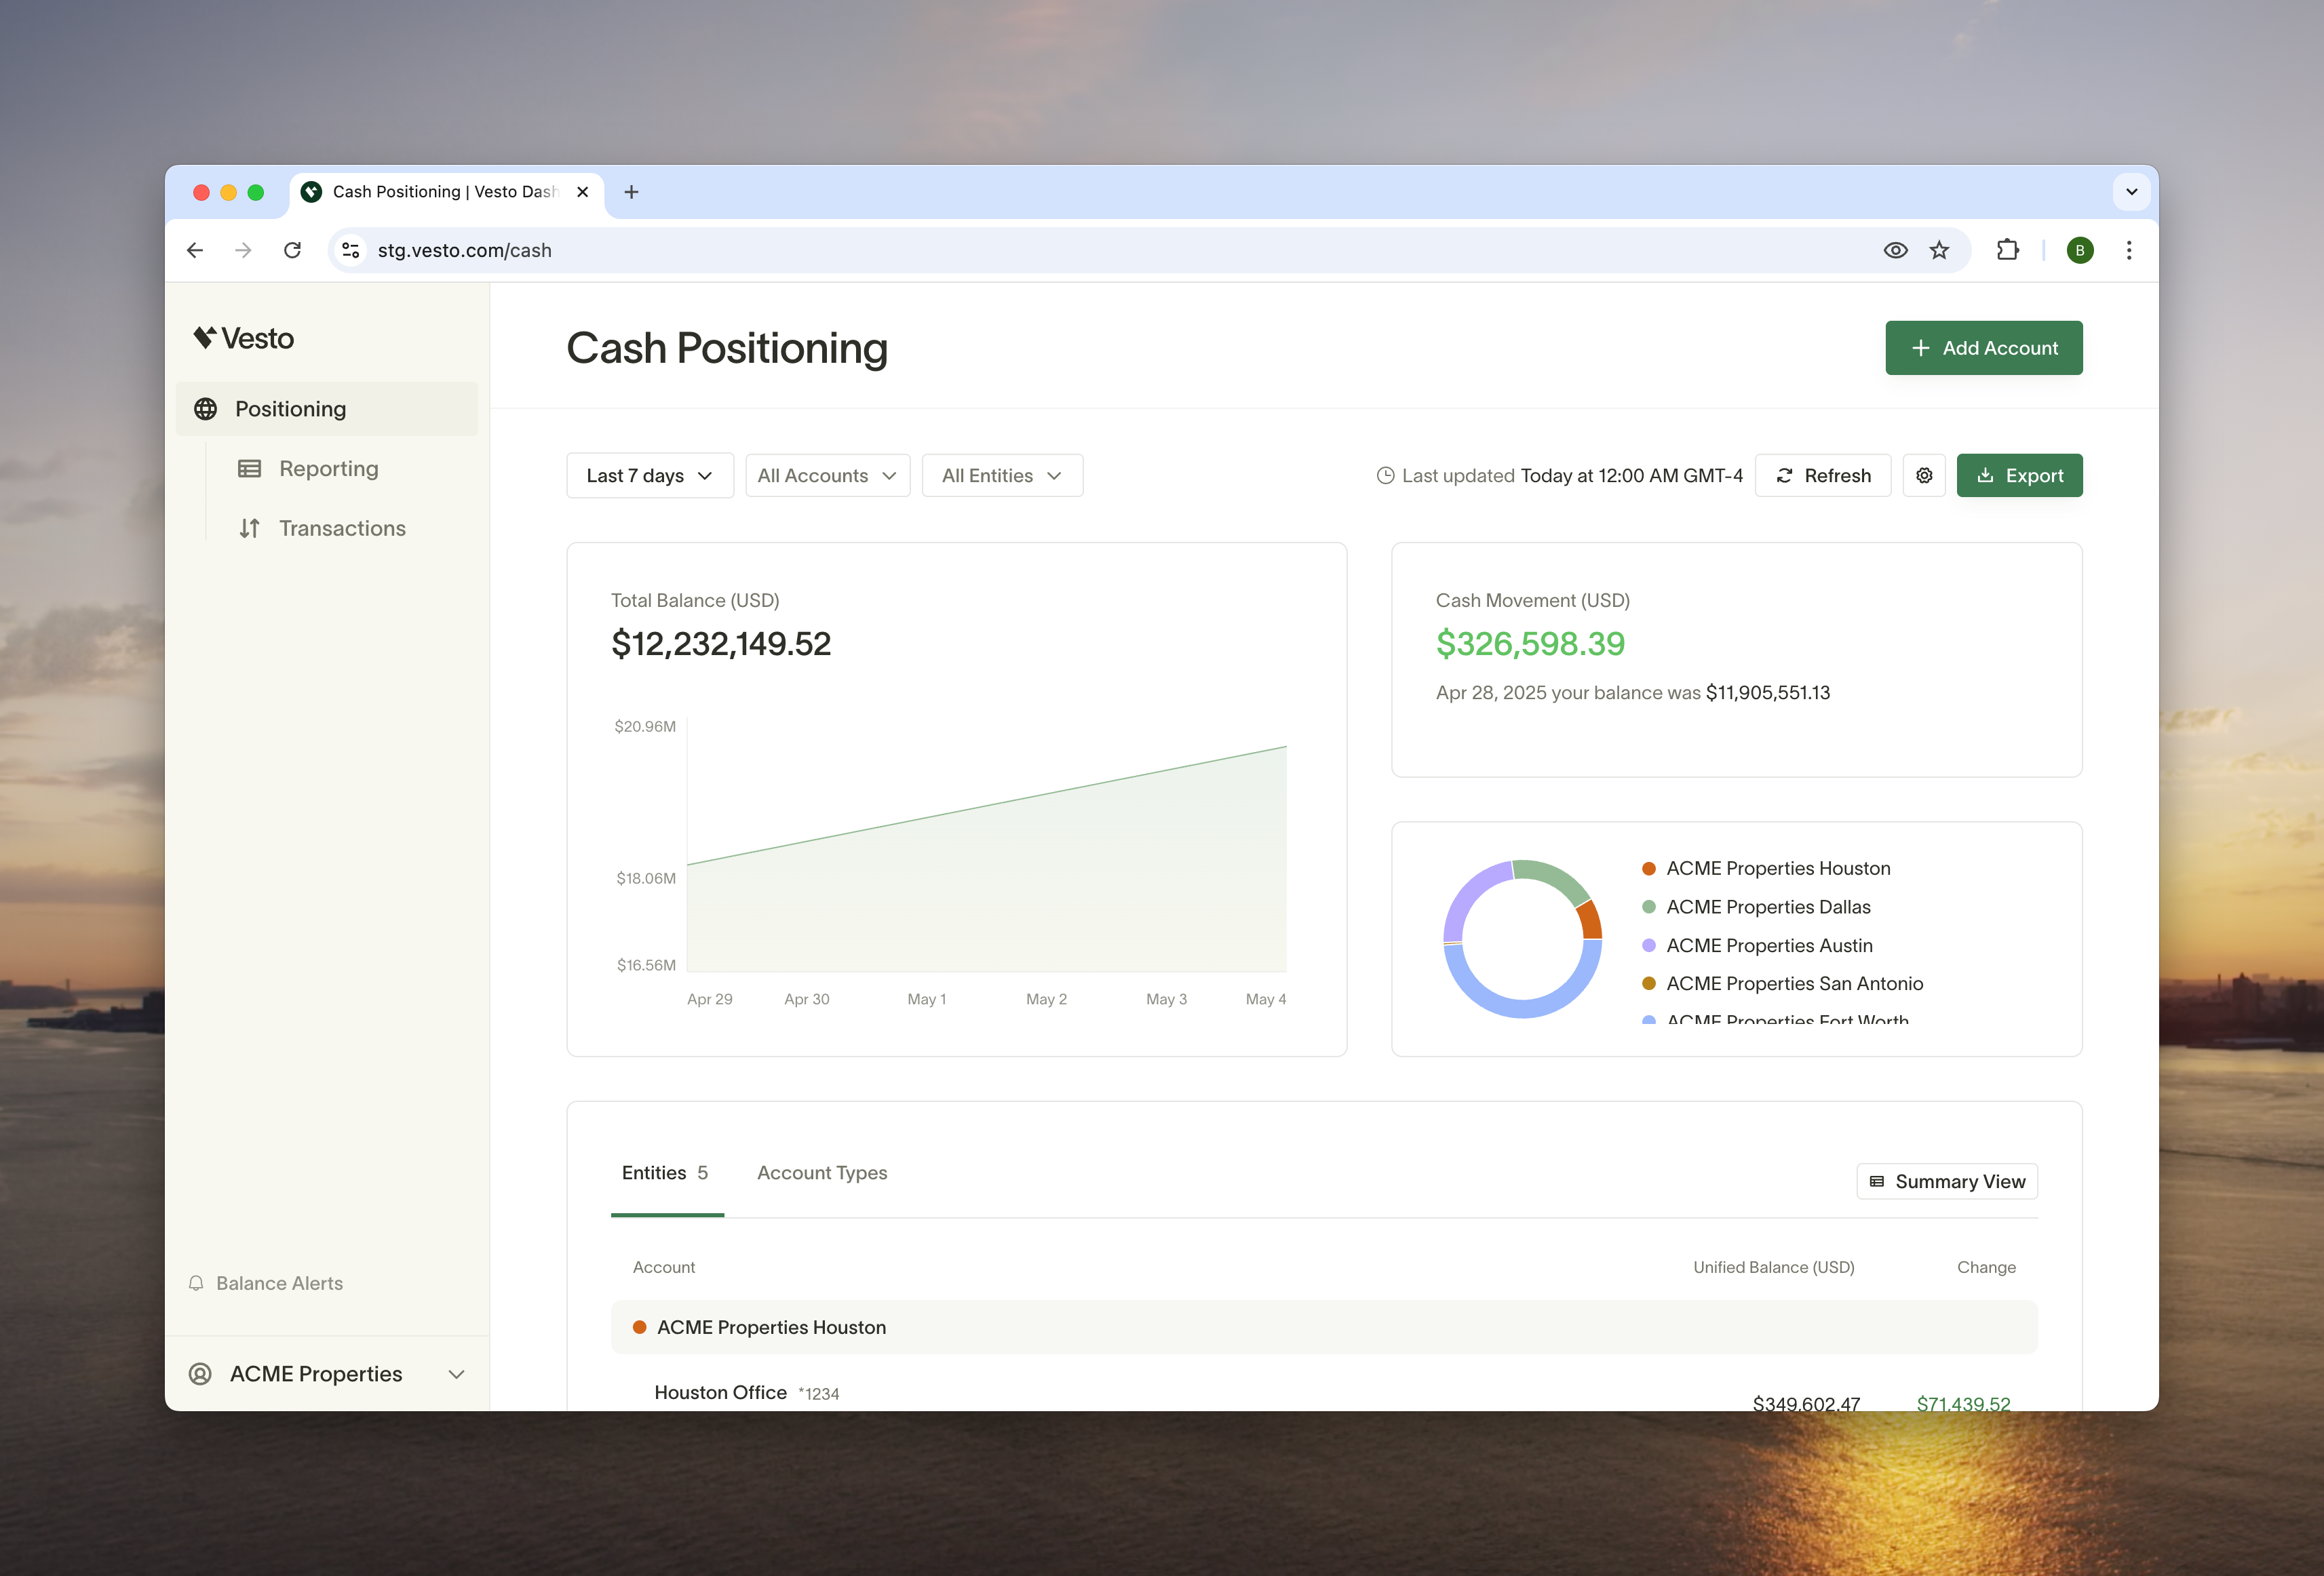
Task: Open ACME Properties organization switcher
Action: (x=327, y=1374)
